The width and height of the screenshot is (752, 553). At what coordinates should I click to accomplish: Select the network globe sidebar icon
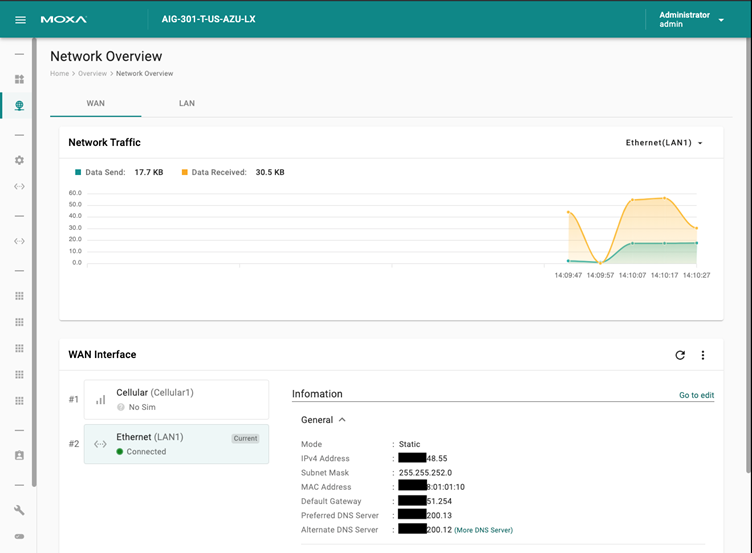click(19, 106)
